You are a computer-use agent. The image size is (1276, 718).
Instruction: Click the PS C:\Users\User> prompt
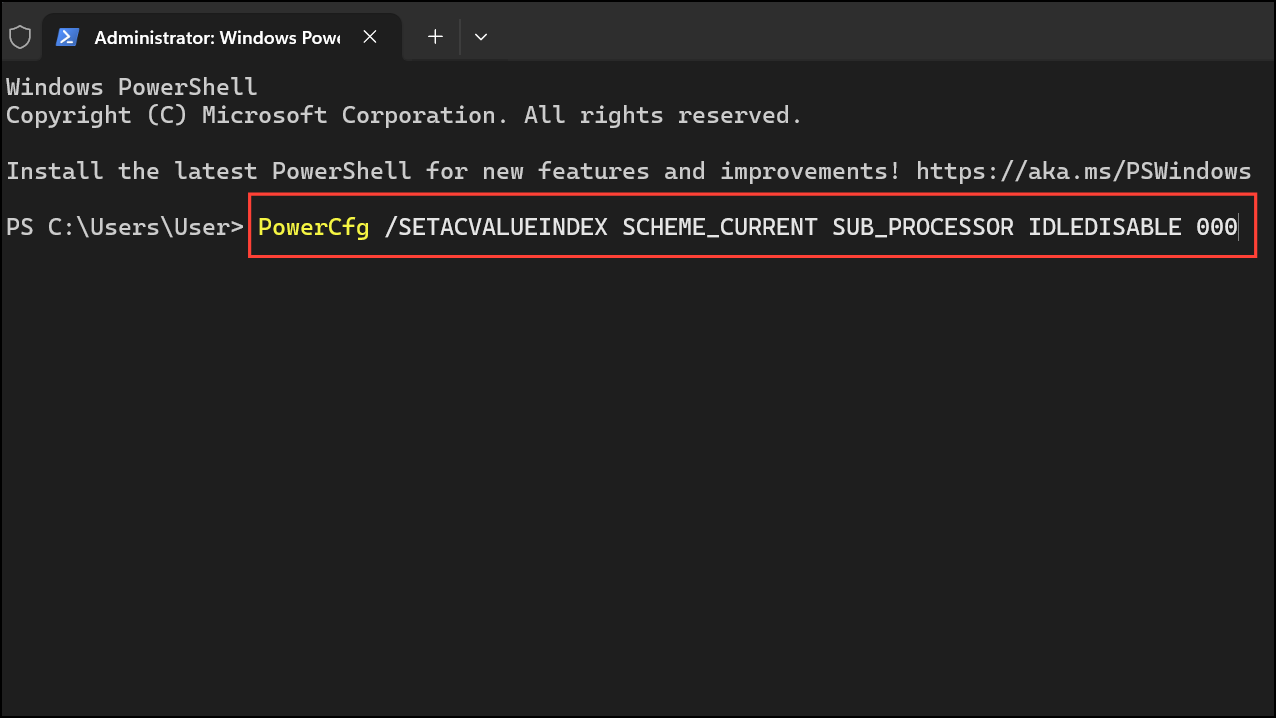[x=125, y=227]
